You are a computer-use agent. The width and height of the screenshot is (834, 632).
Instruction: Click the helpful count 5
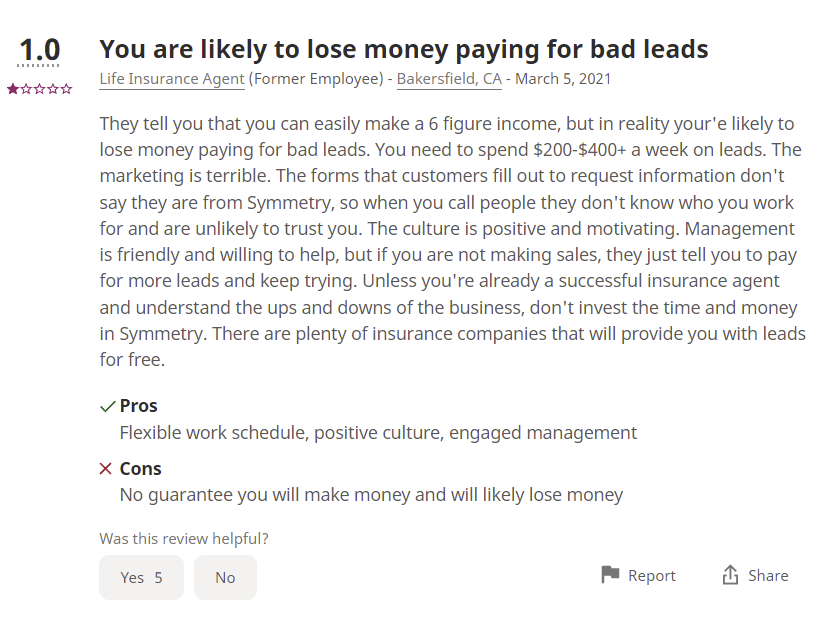[x=159, y=578]
